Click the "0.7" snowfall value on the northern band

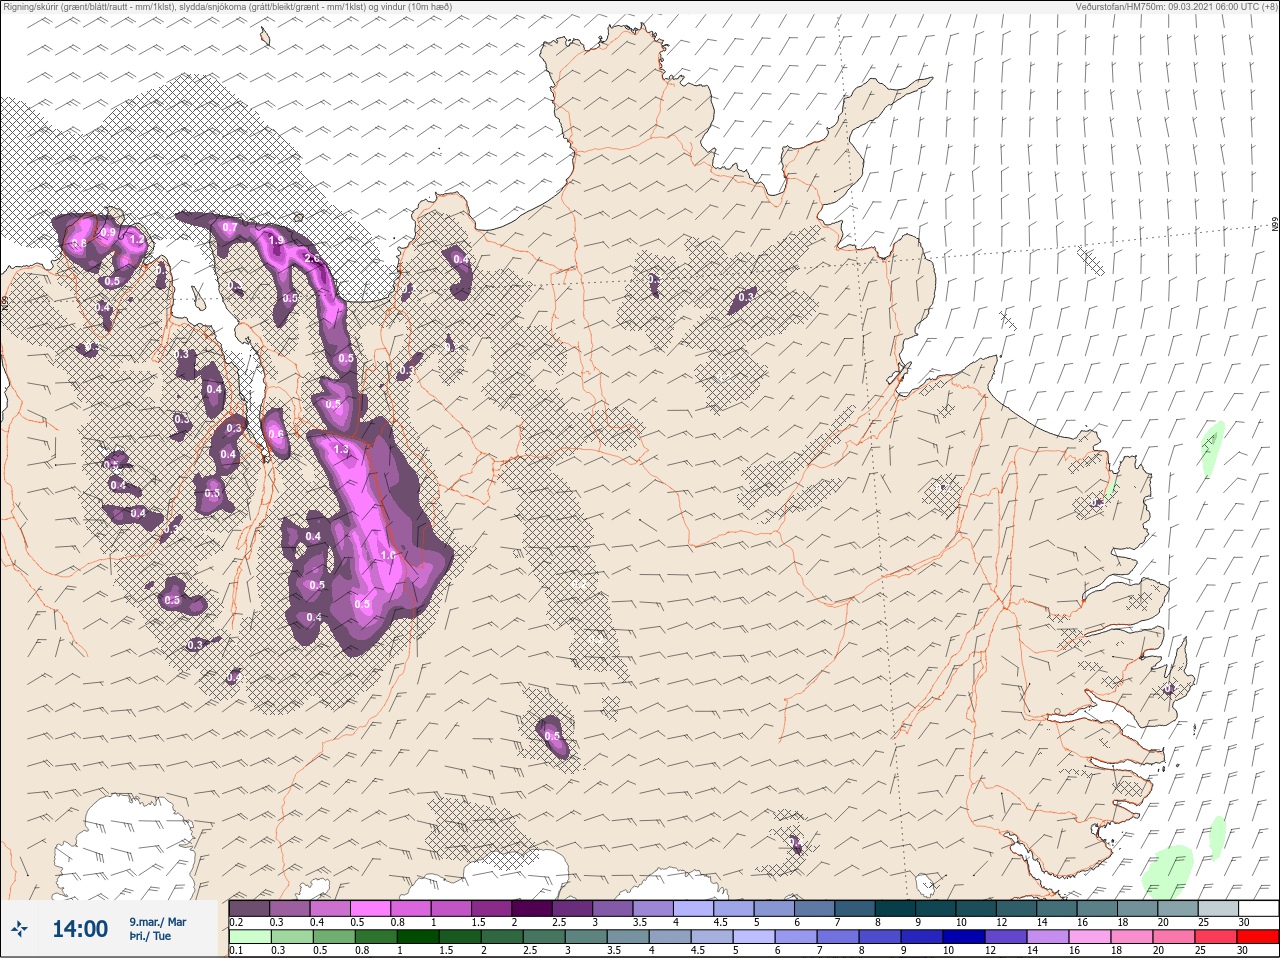(x=230, y=228)
